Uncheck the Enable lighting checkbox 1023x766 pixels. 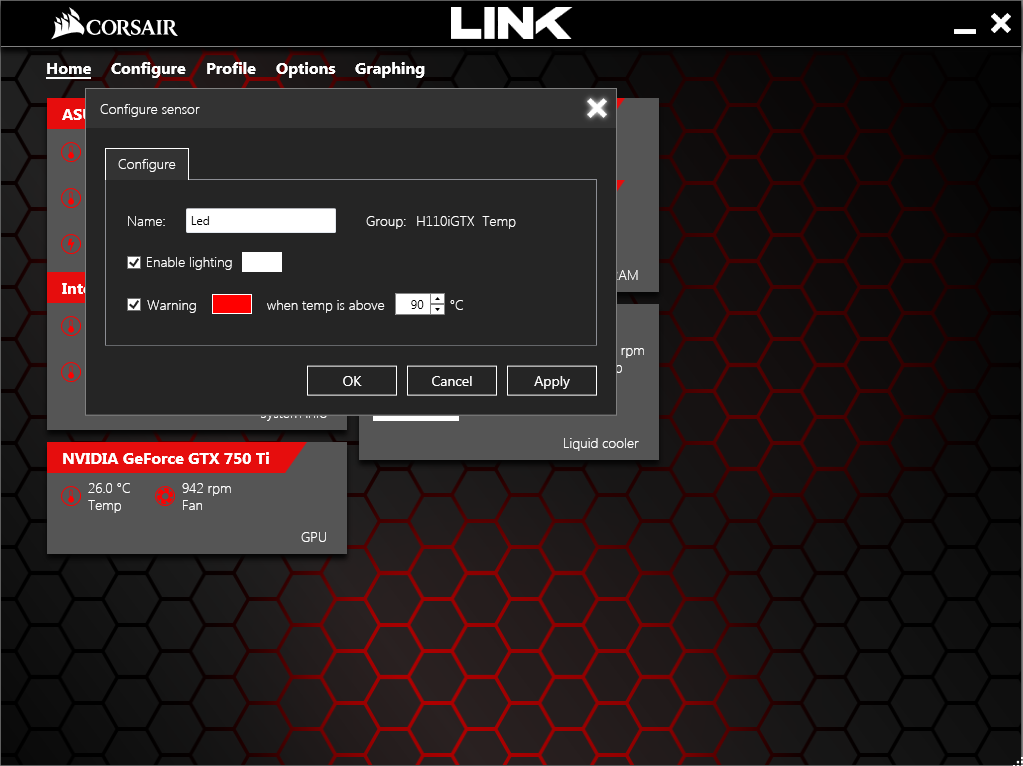click(134, 262)
